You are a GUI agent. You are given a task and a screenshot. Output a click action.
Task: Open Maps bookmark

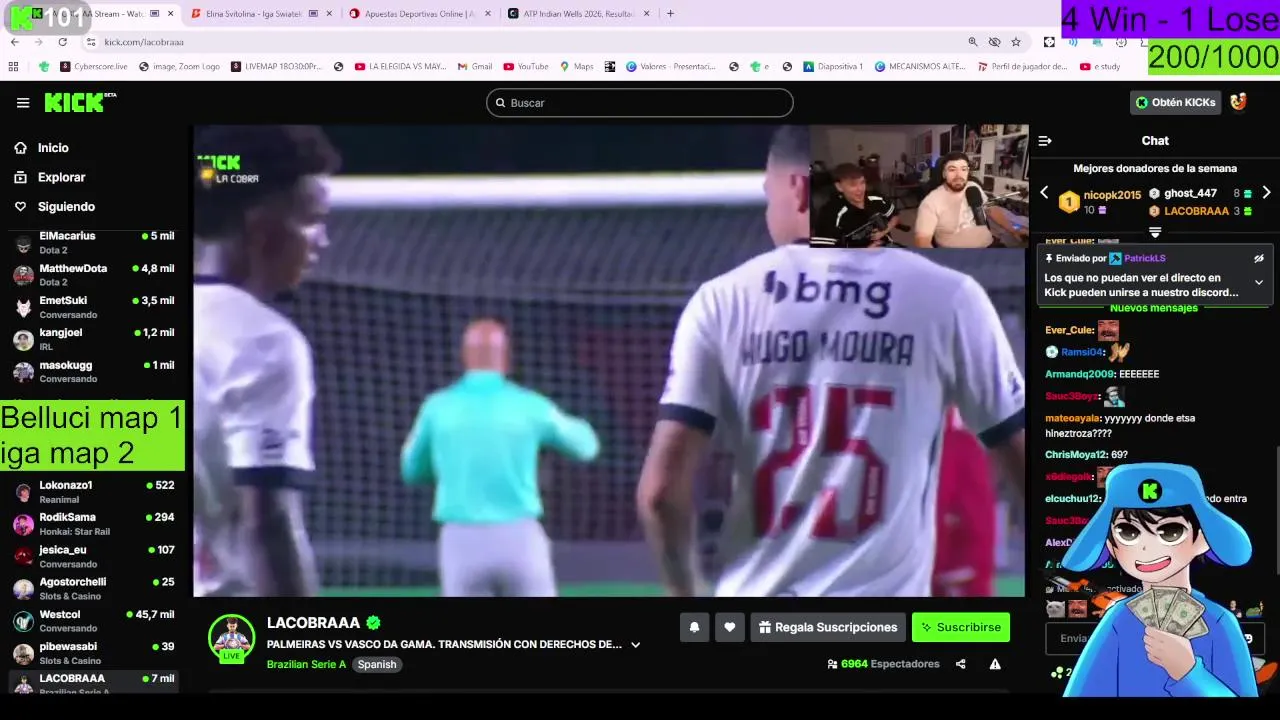coord(576,66)
